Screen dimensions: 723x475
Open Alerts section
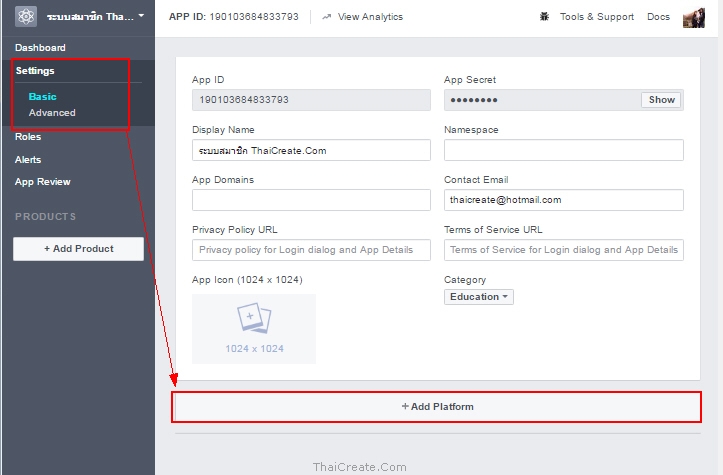pos(28,160)
